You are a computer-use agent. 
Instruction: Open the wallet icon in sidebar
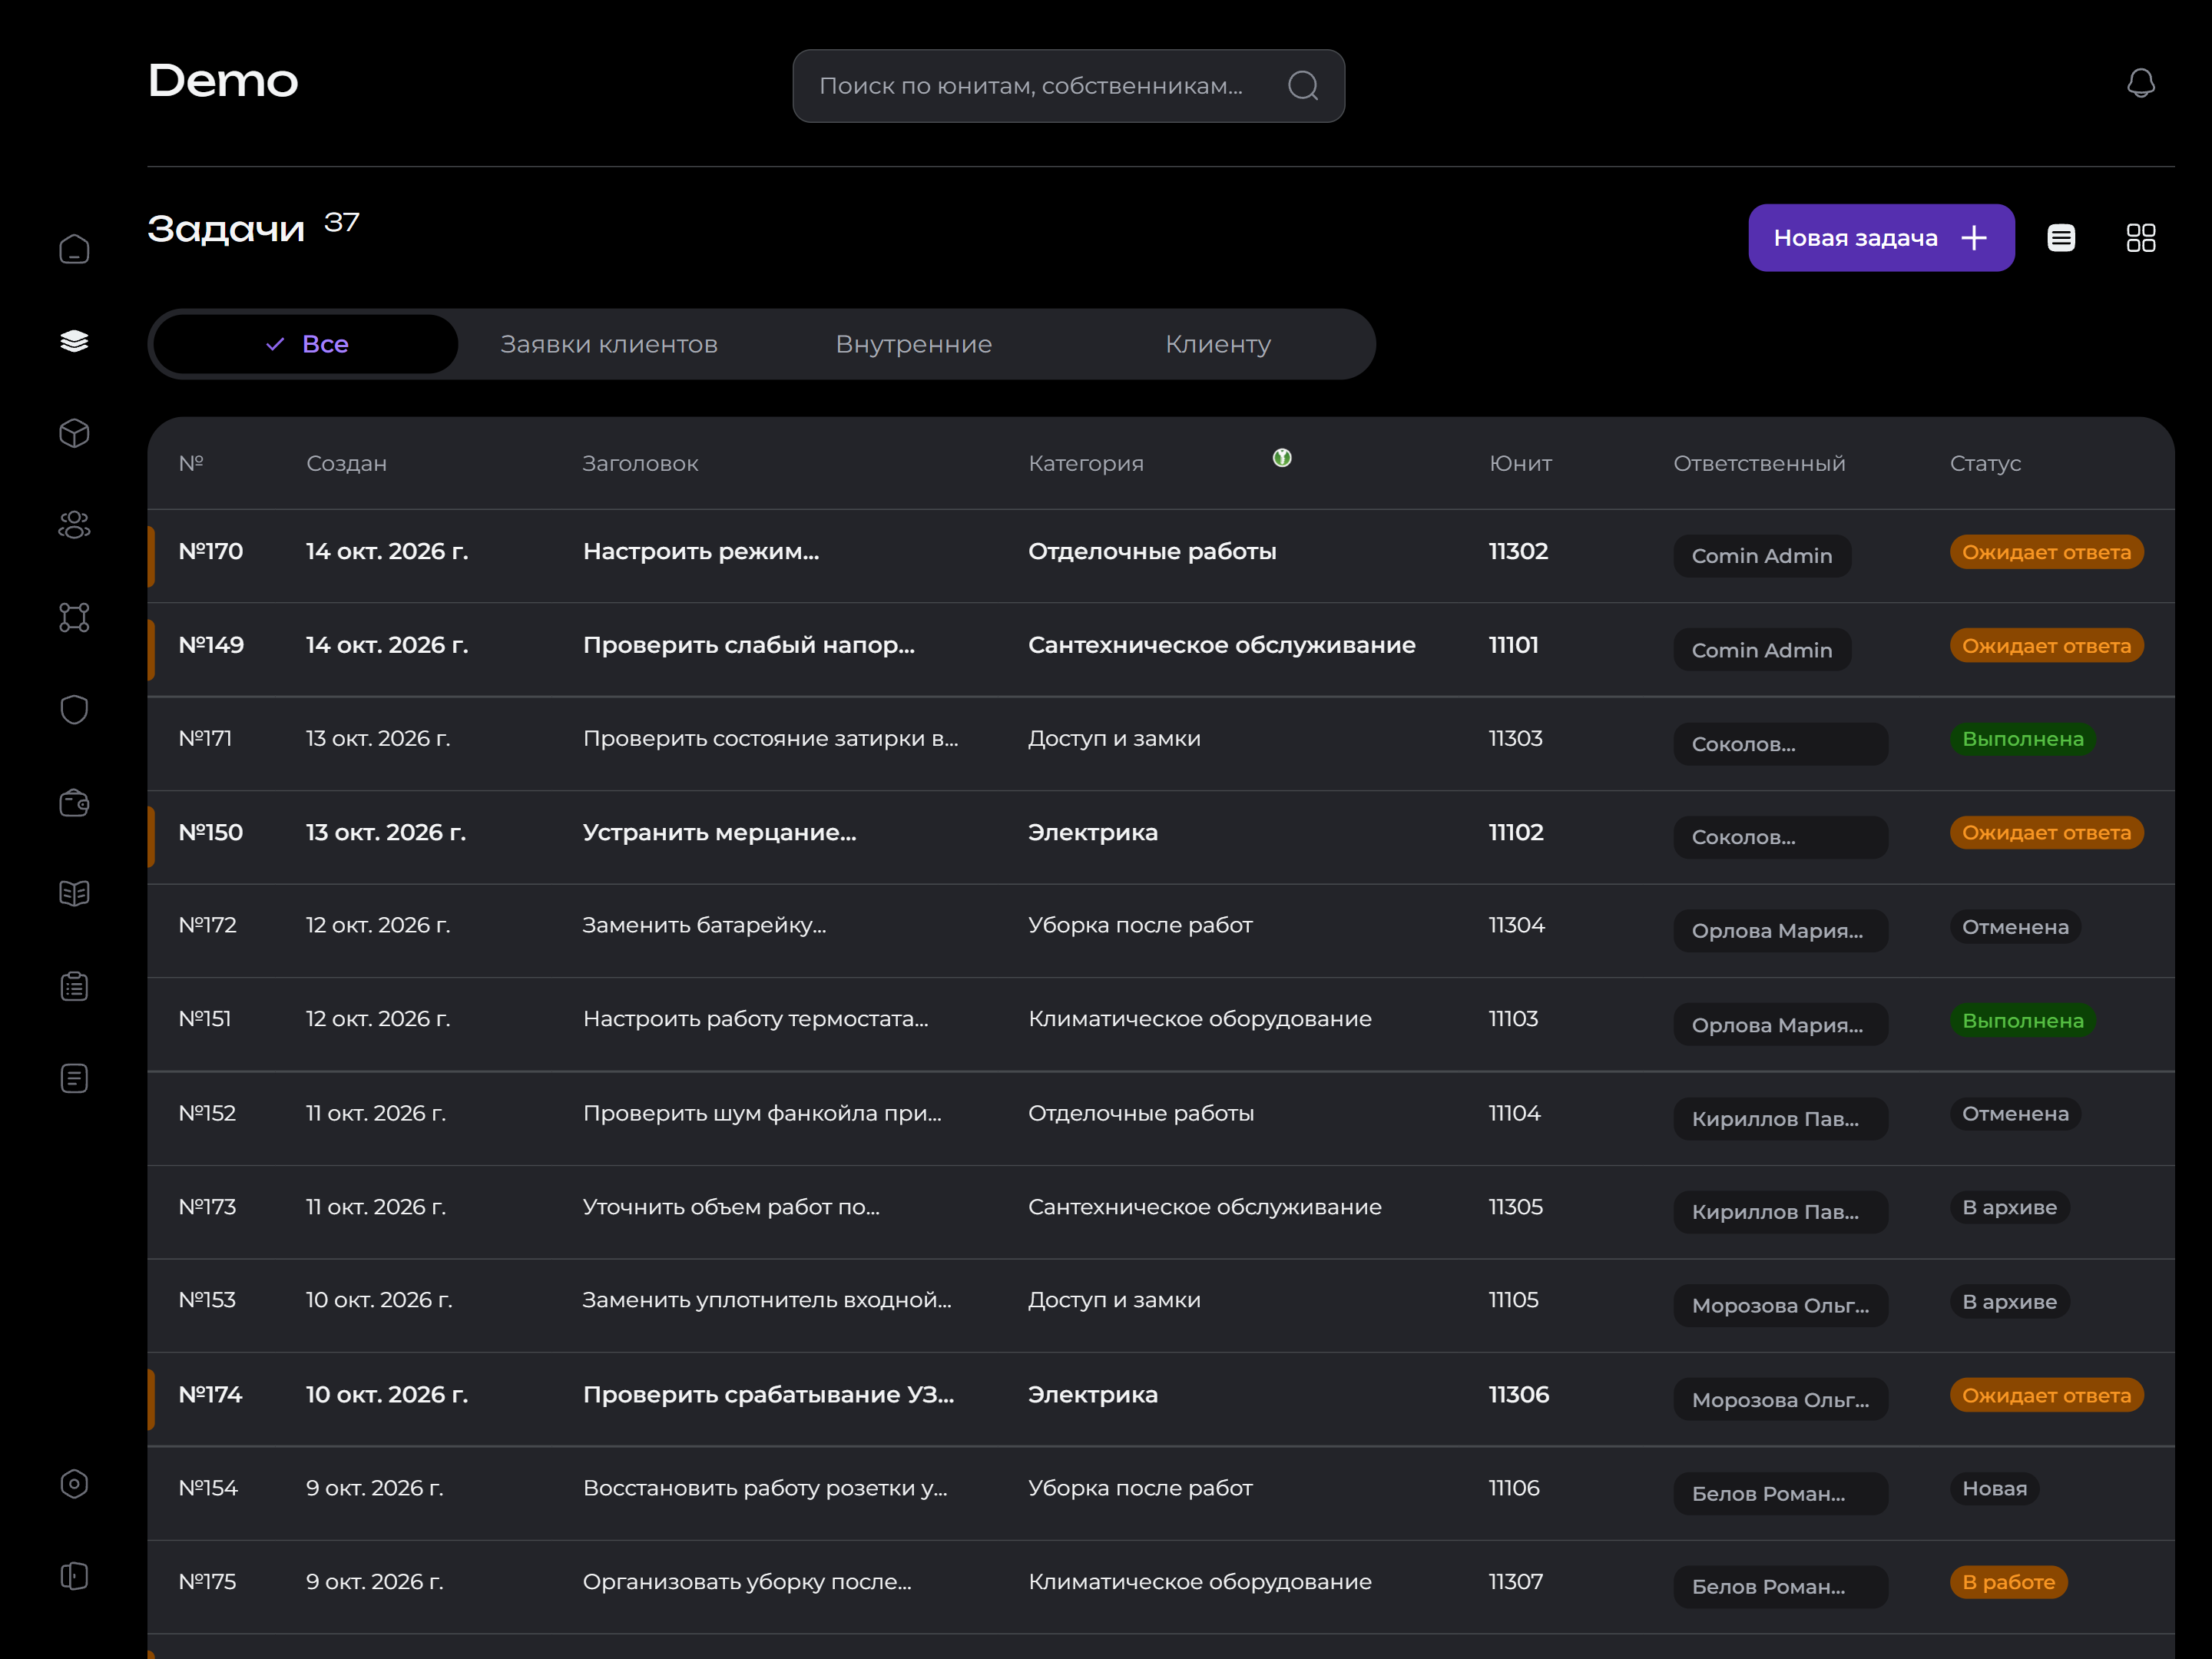point(74,802)
